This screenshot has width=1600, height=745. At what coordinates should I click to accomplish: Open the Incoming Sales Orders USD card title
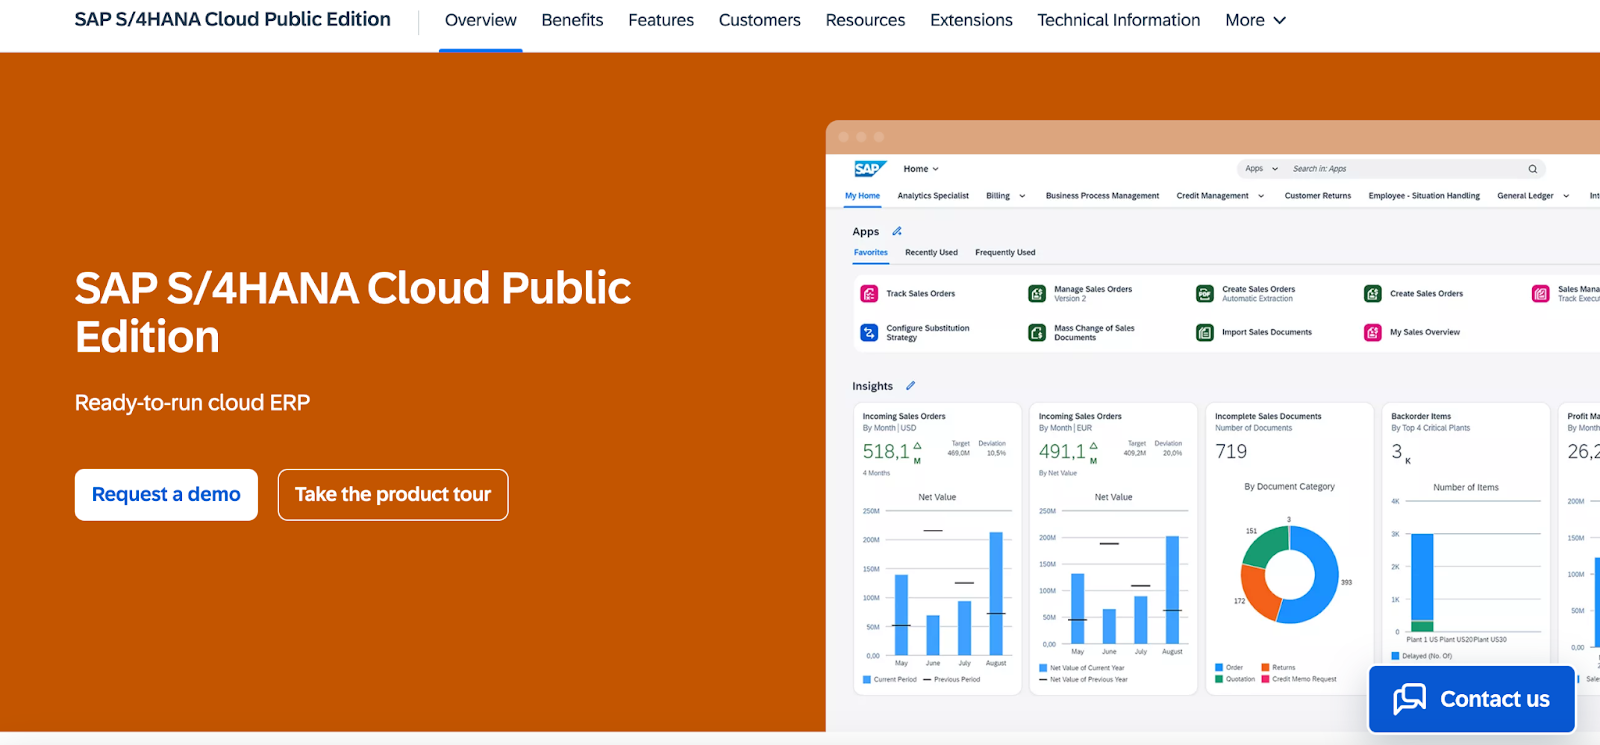904,417
